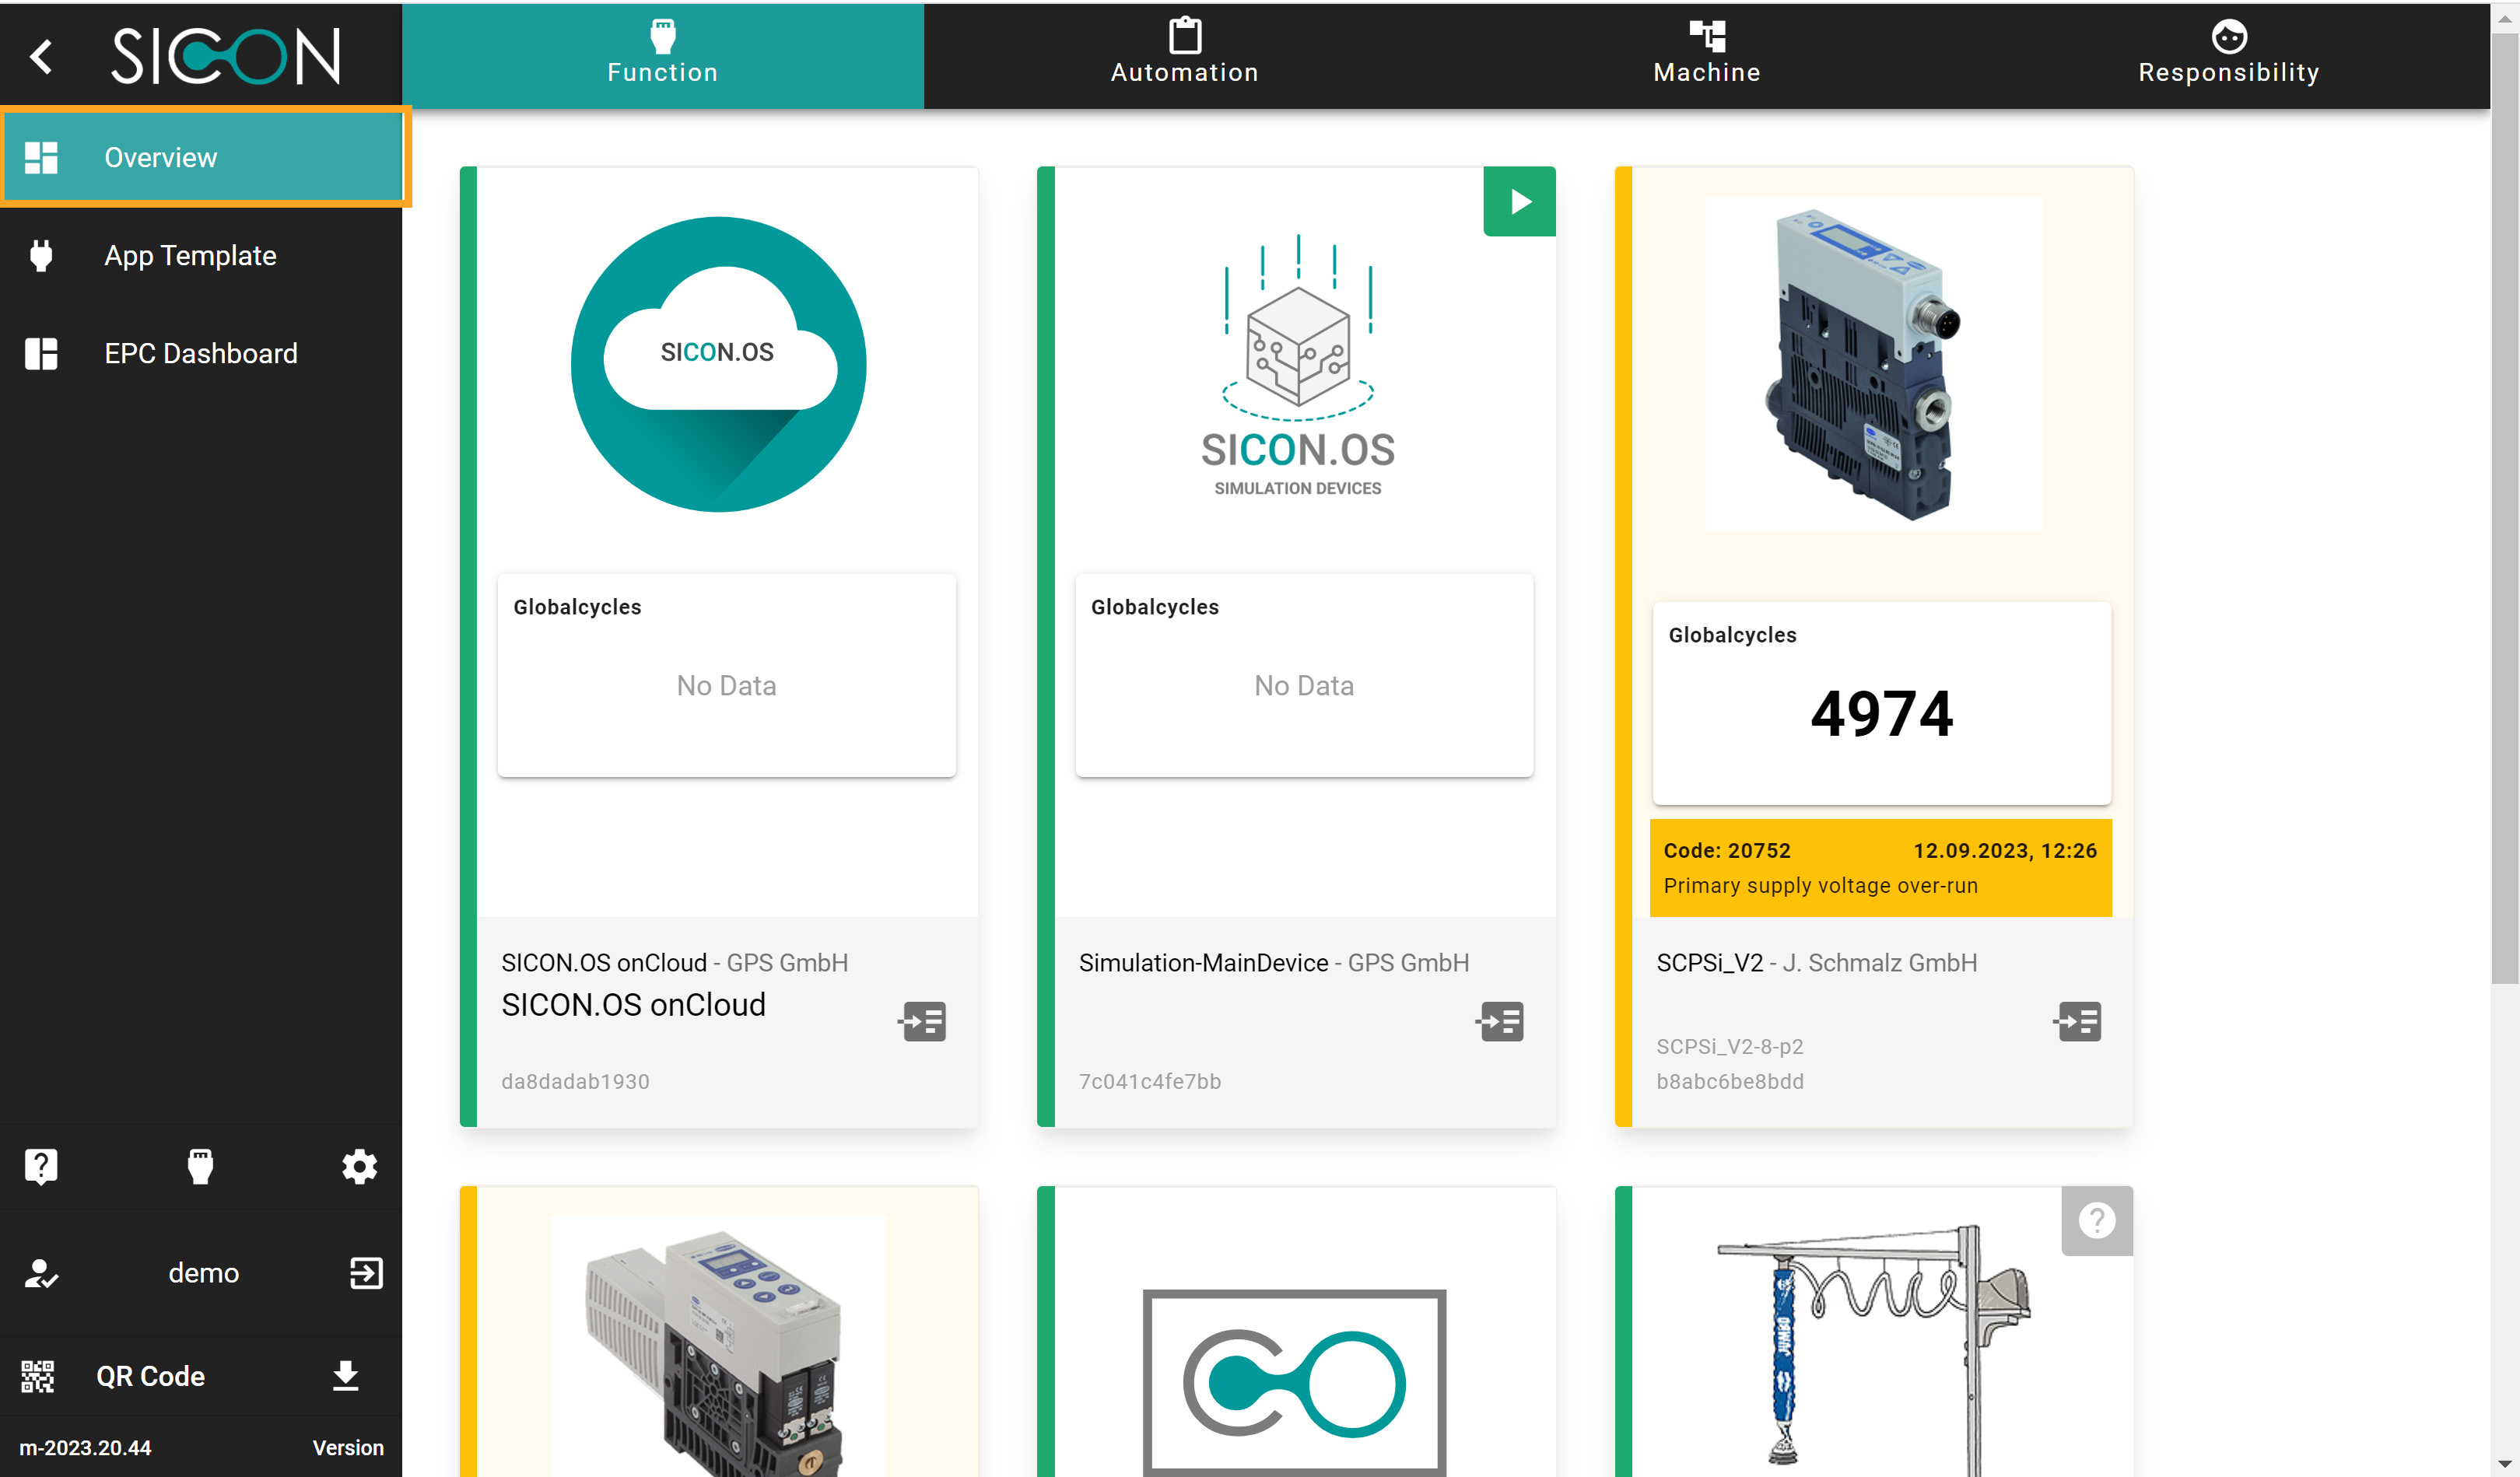Open details icon on SCPSi_V2 card

[2078, 1021]
